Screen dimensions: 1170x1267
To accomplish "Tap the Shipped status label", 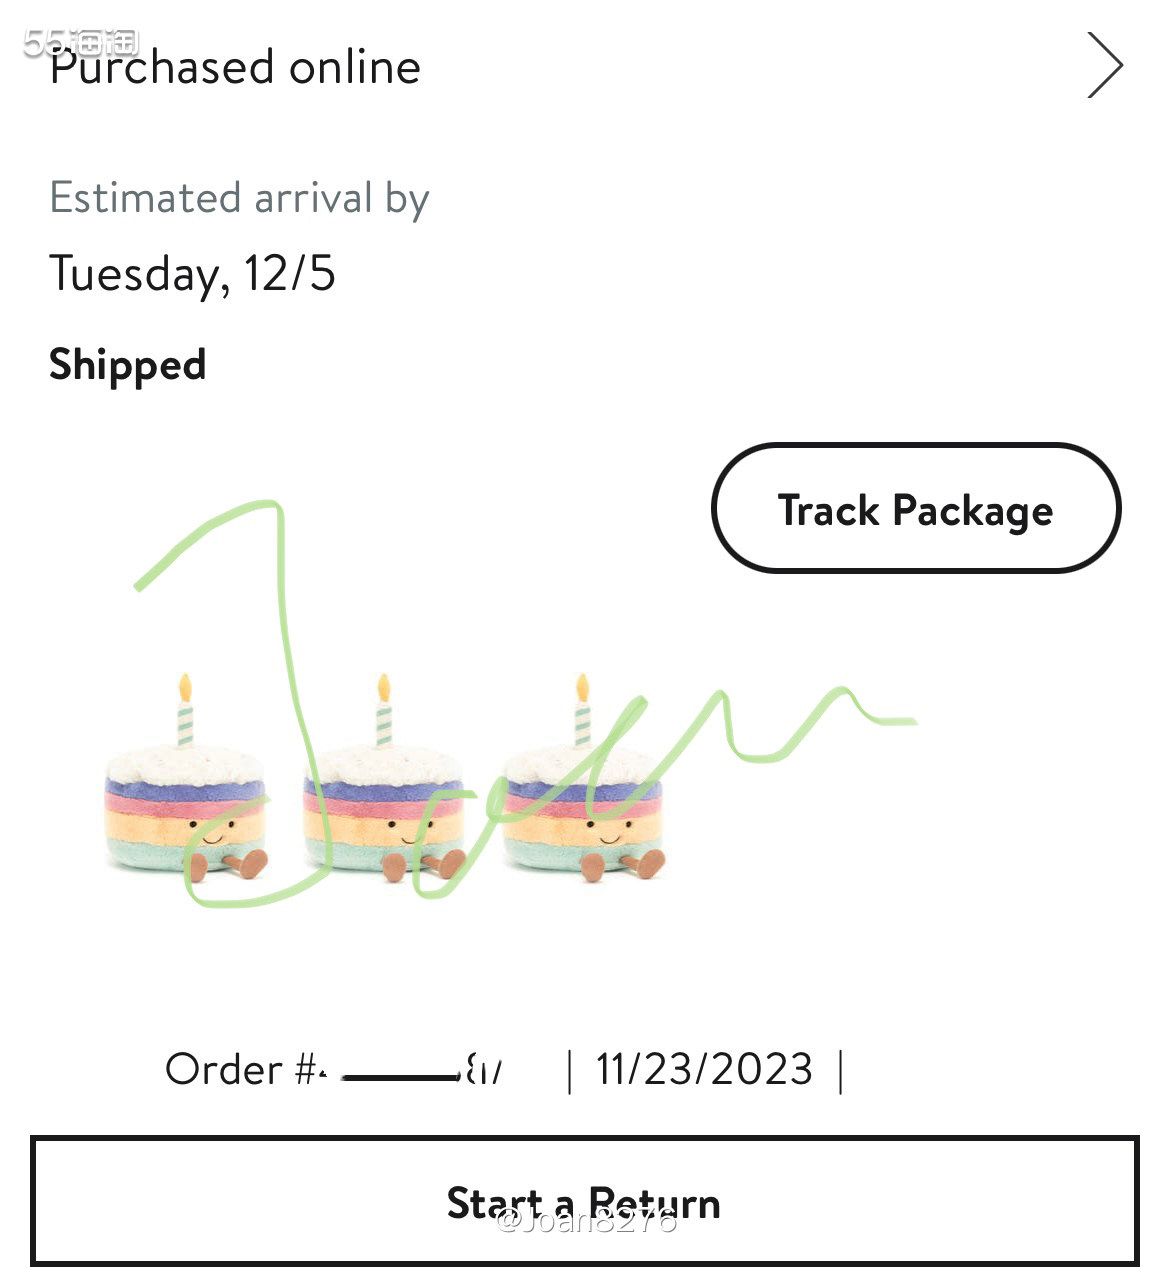I will [x=128, y=366].
